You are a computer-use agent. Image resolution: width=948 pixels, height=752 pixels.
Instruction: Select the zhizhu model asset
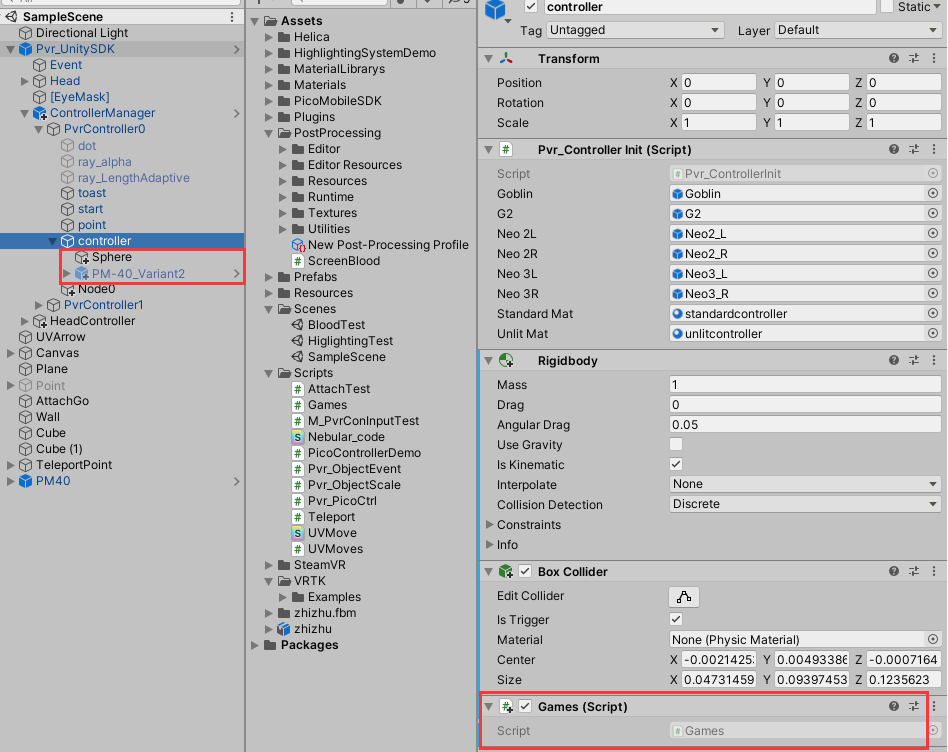305,629
